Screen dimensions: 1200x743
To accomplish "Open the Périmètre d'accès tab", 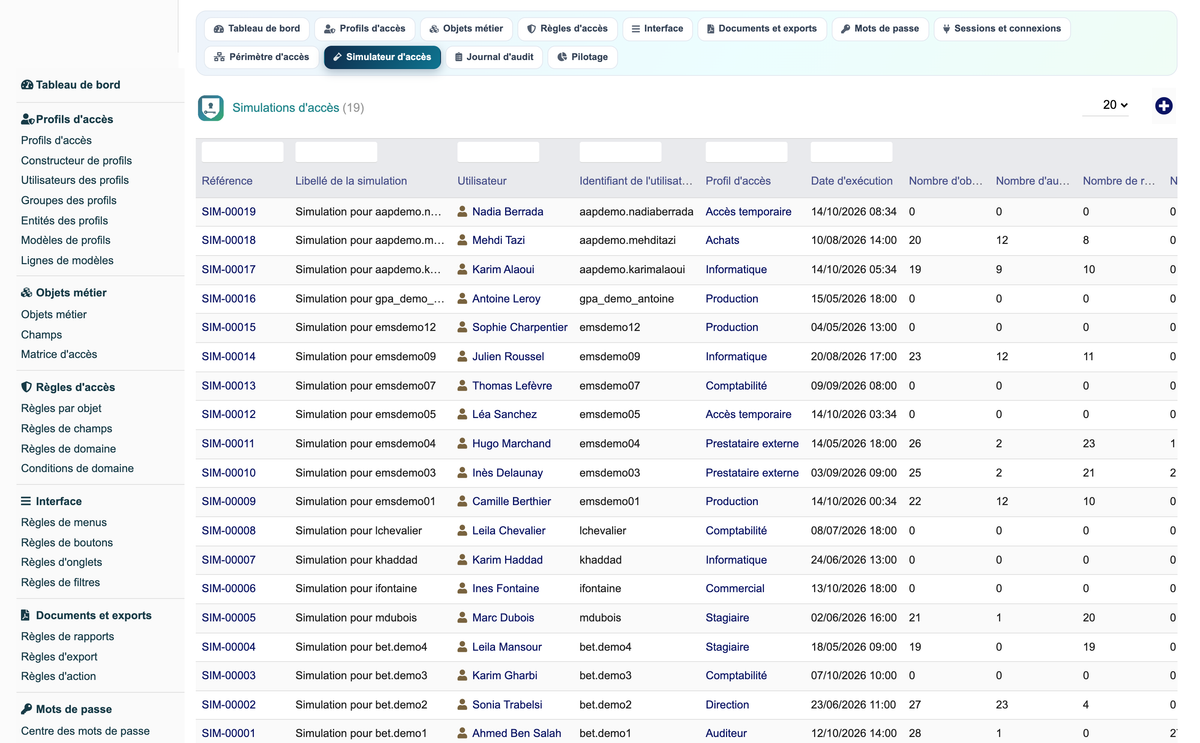I will (262, 57).
